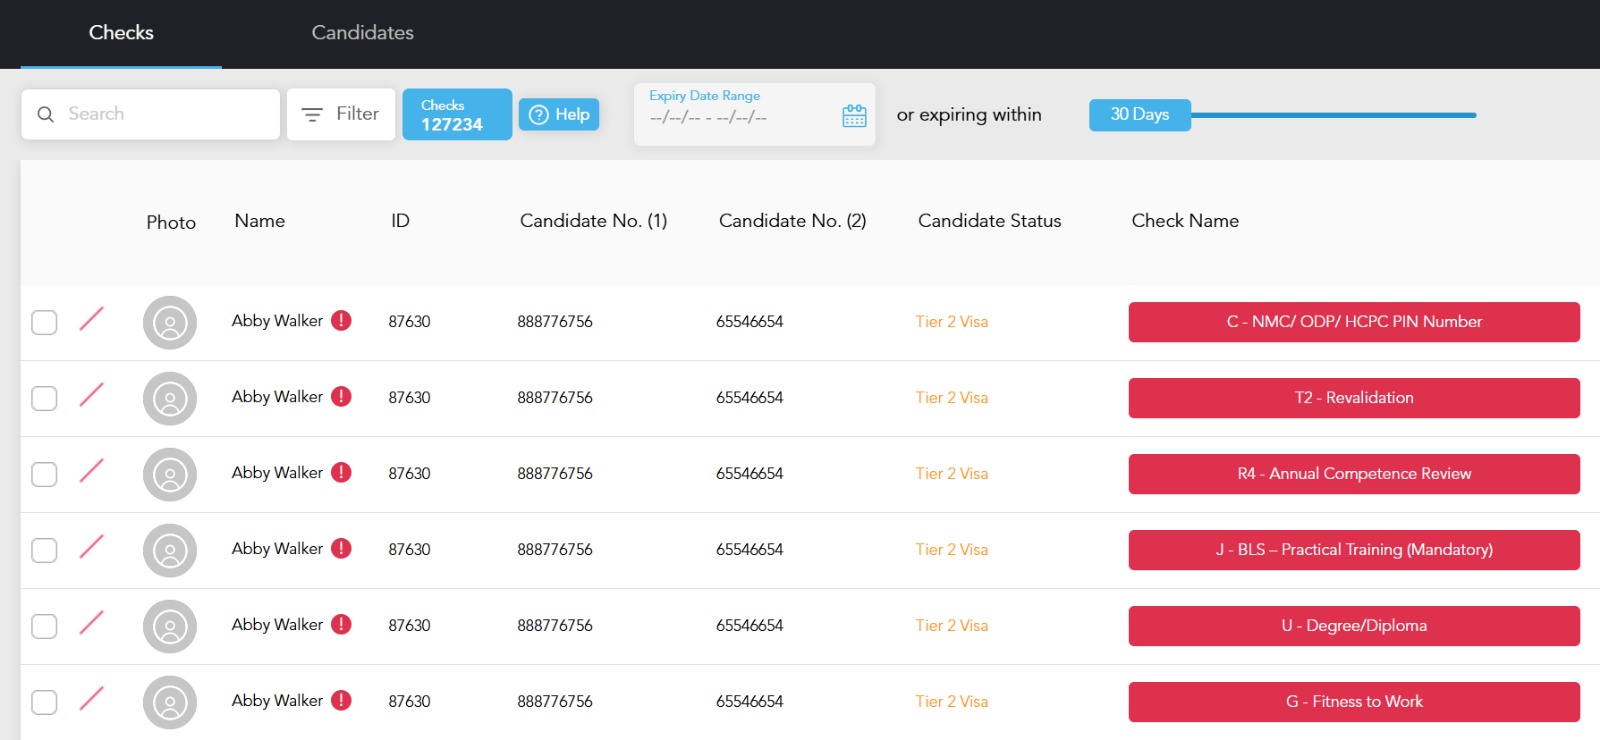1600x740 pixels.
Task: Click the red alert icon on the Degree/Diploma row
Action: coord(341,625)
